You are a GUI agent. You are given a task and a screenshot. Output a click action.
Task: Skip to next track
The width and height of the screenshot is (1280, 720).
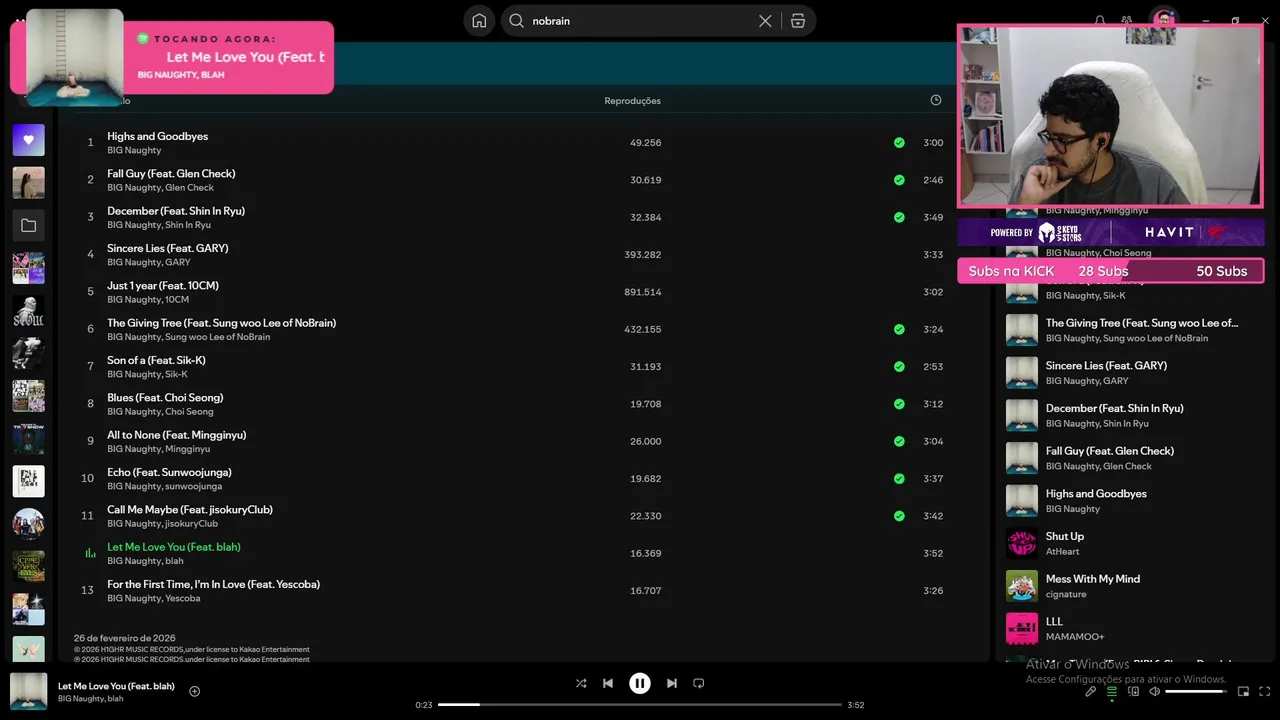(672, 683)
